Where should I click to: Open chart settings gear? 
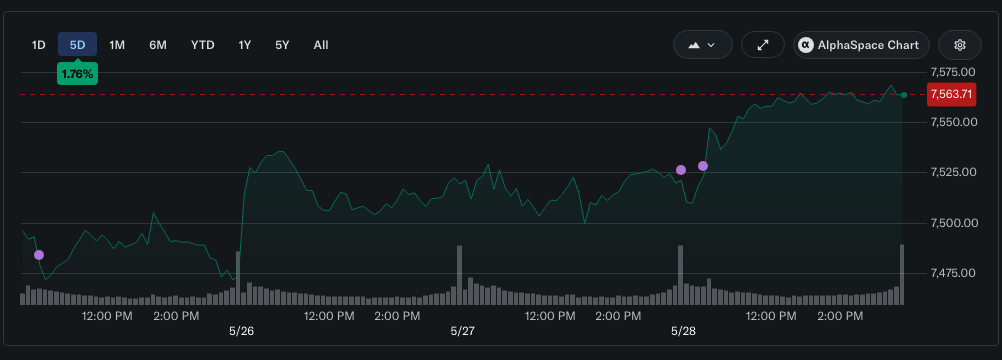(x=959, y=45)
